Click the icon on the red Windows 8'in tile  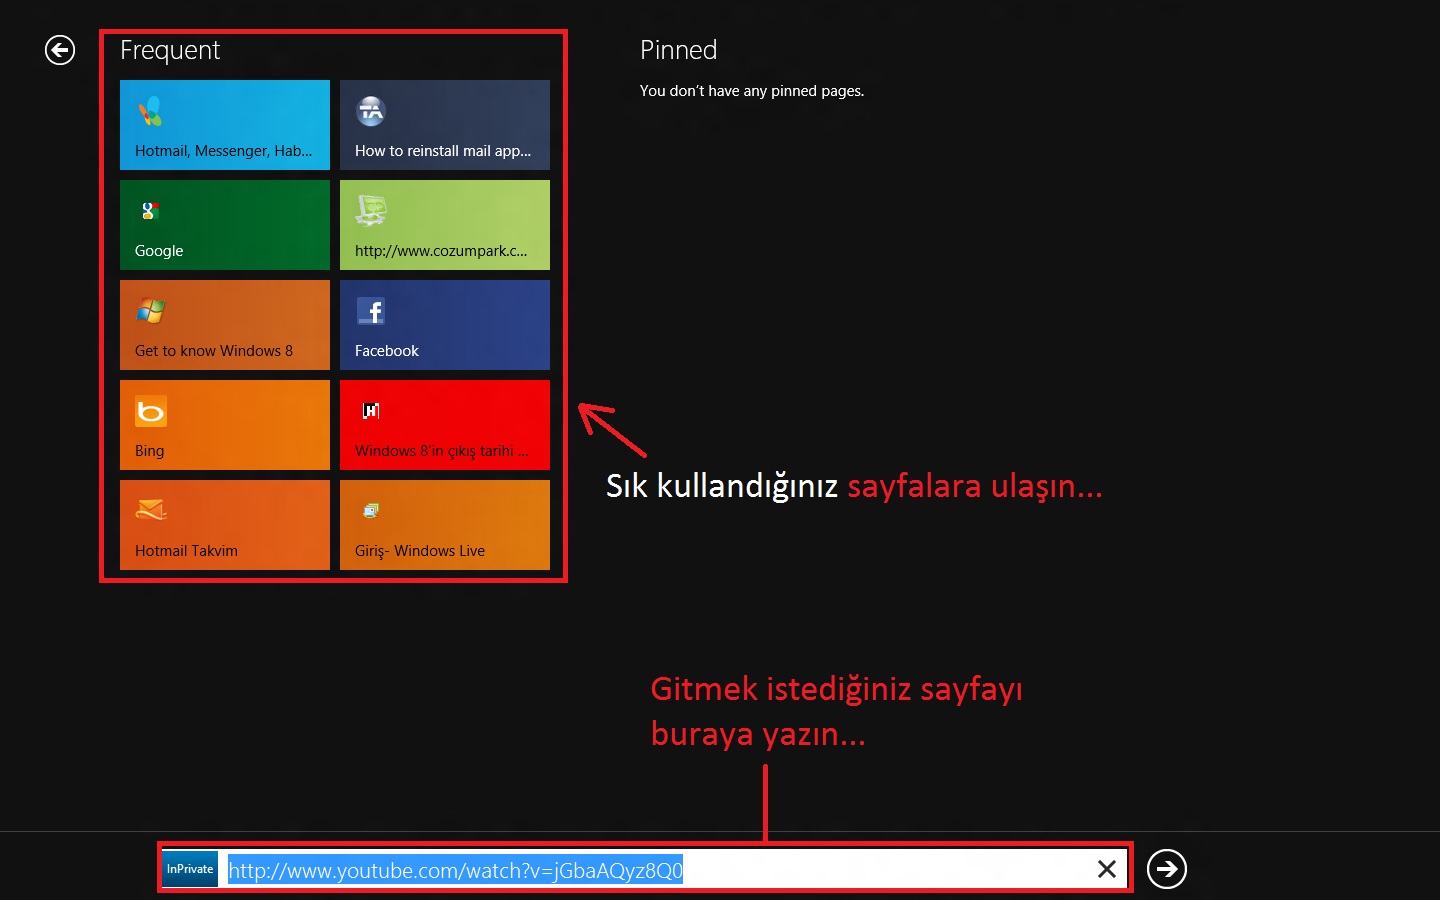[371, 410]
